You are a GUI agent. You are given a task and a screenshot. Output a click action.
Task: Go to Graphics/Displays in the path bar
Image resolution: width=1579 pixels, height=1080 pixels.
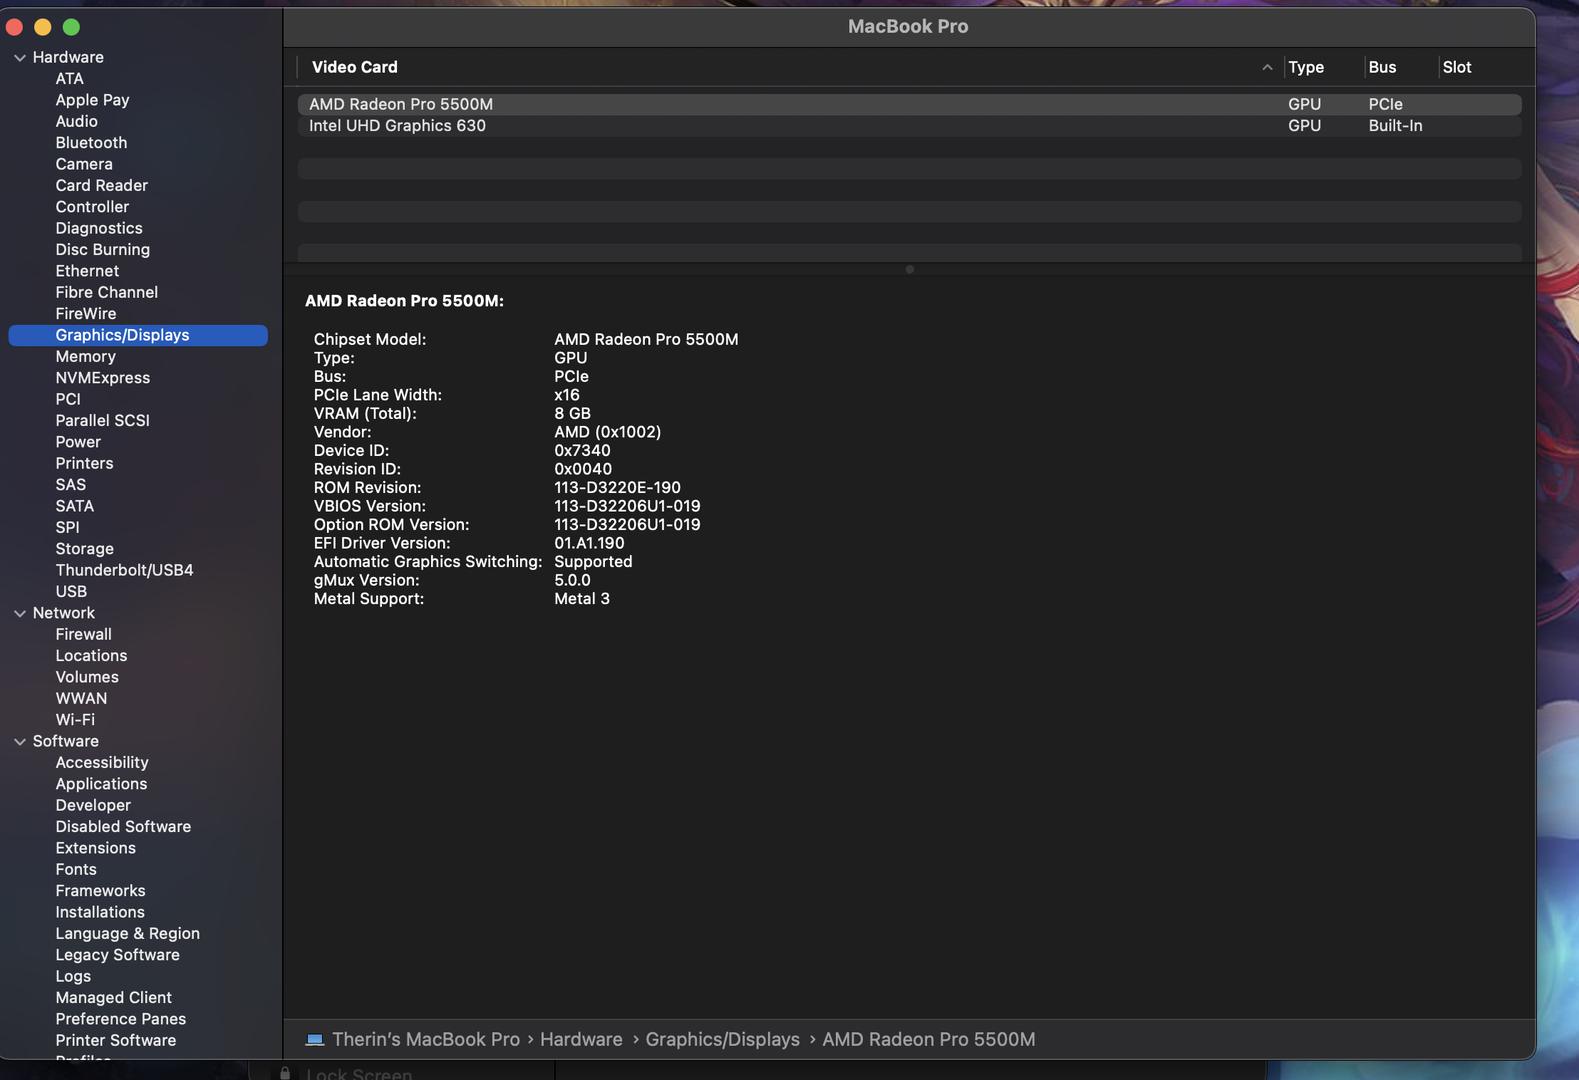pos(722,1039)
